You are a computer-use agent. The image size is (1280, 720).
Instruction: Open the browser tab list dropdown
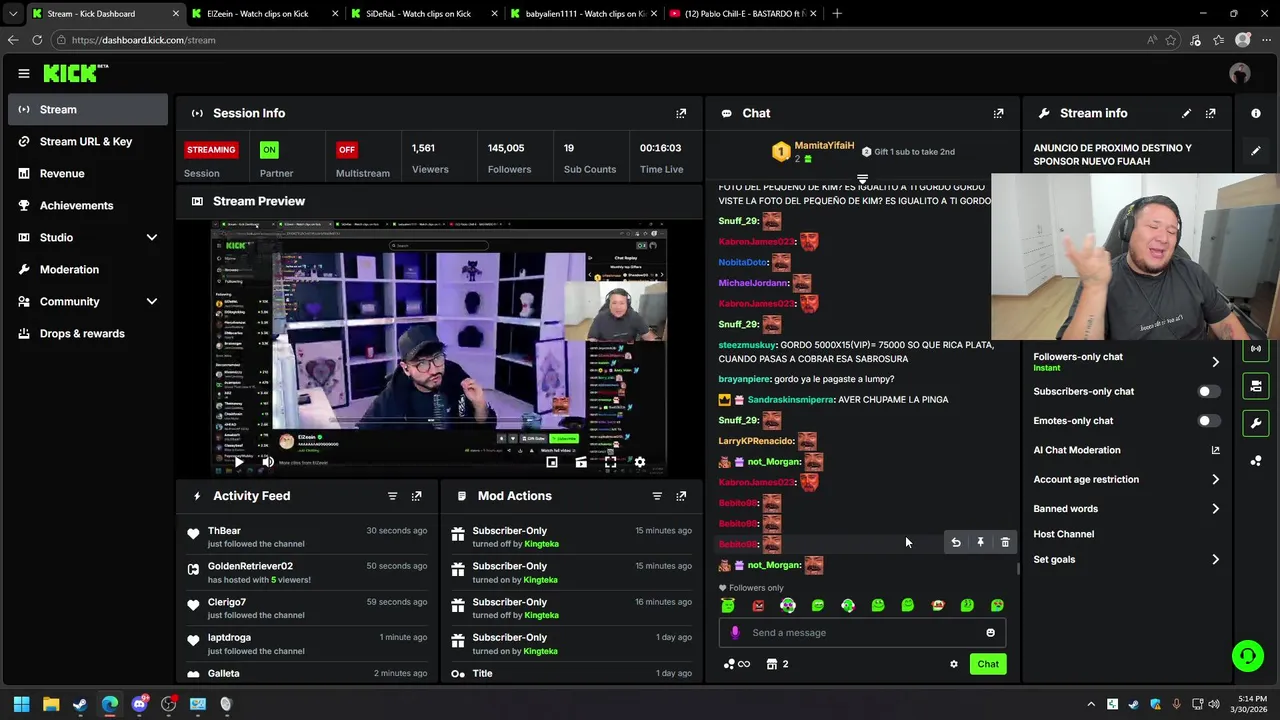click(13, 14)
